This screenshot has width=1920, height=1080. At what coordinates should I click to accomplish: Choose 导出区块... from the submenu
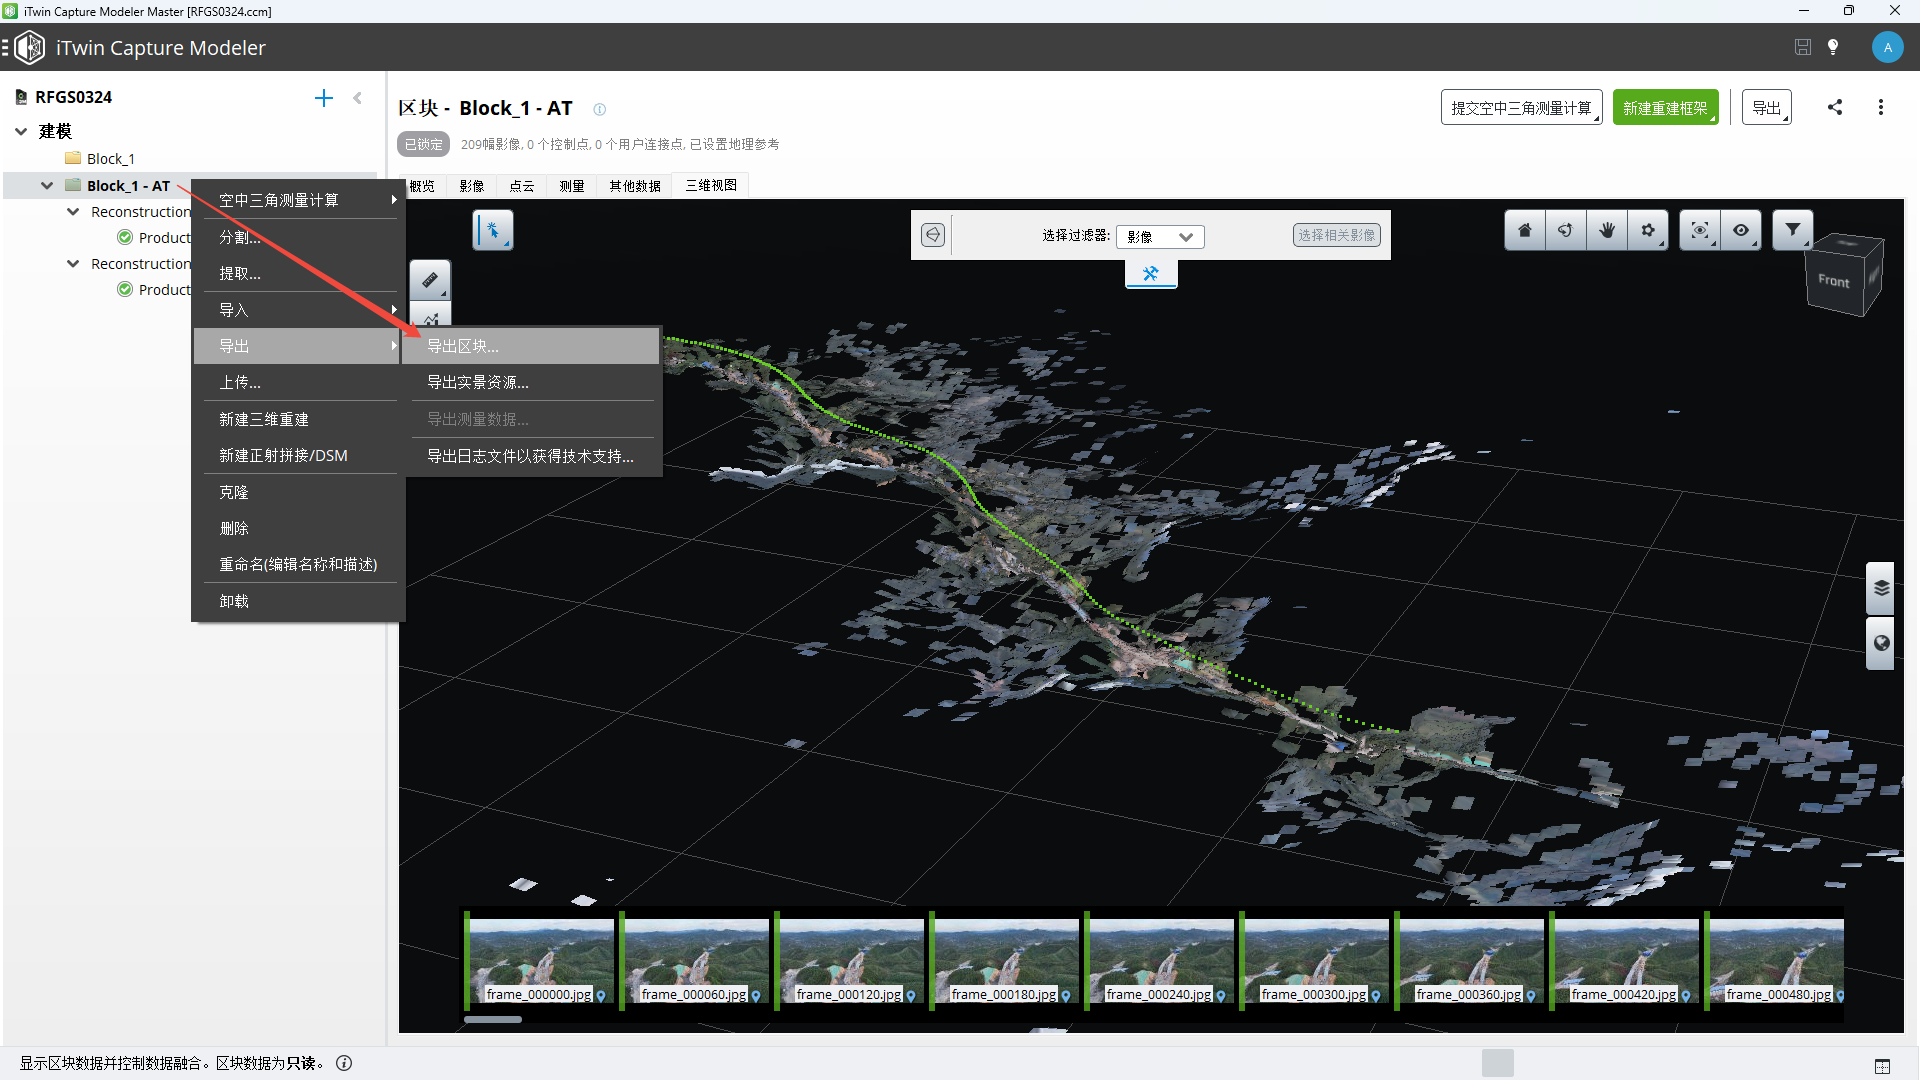[463, 346]
